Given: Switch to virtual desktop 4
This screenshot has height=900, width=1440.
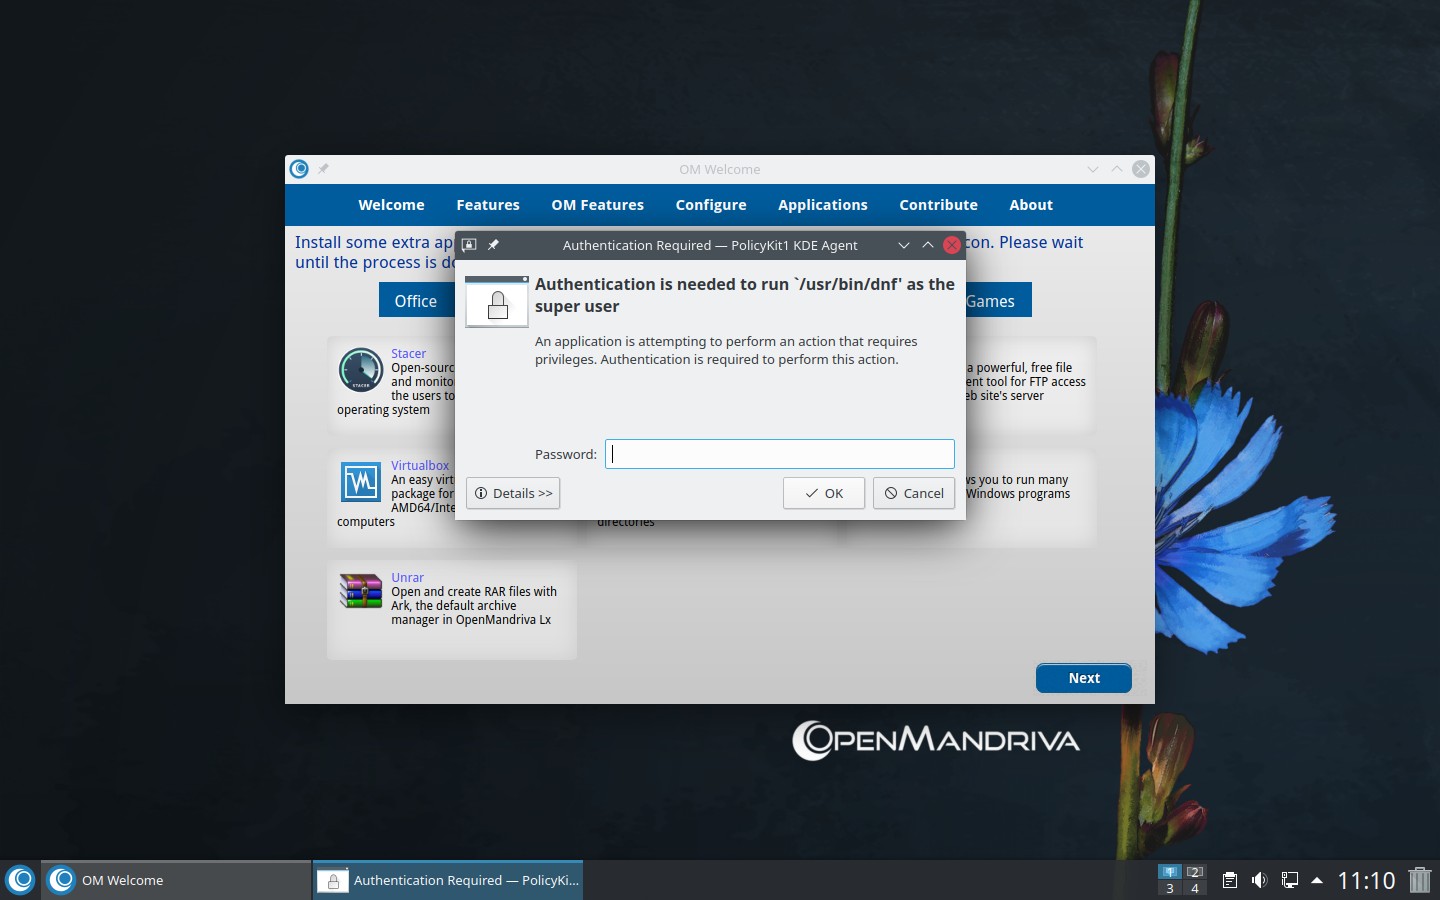Looking at the screenshot, I should coord(1195,888).
